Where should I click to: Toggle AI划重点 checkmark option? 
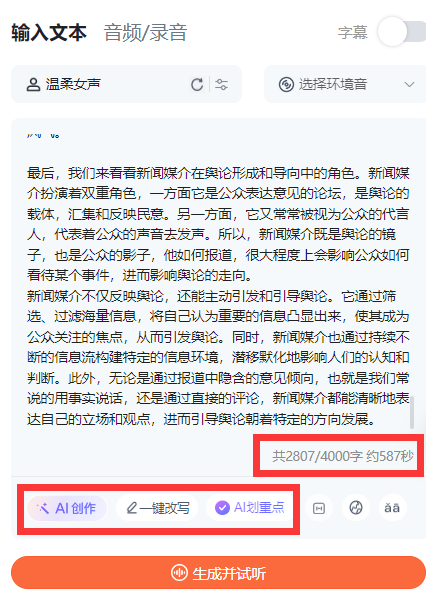250,507
